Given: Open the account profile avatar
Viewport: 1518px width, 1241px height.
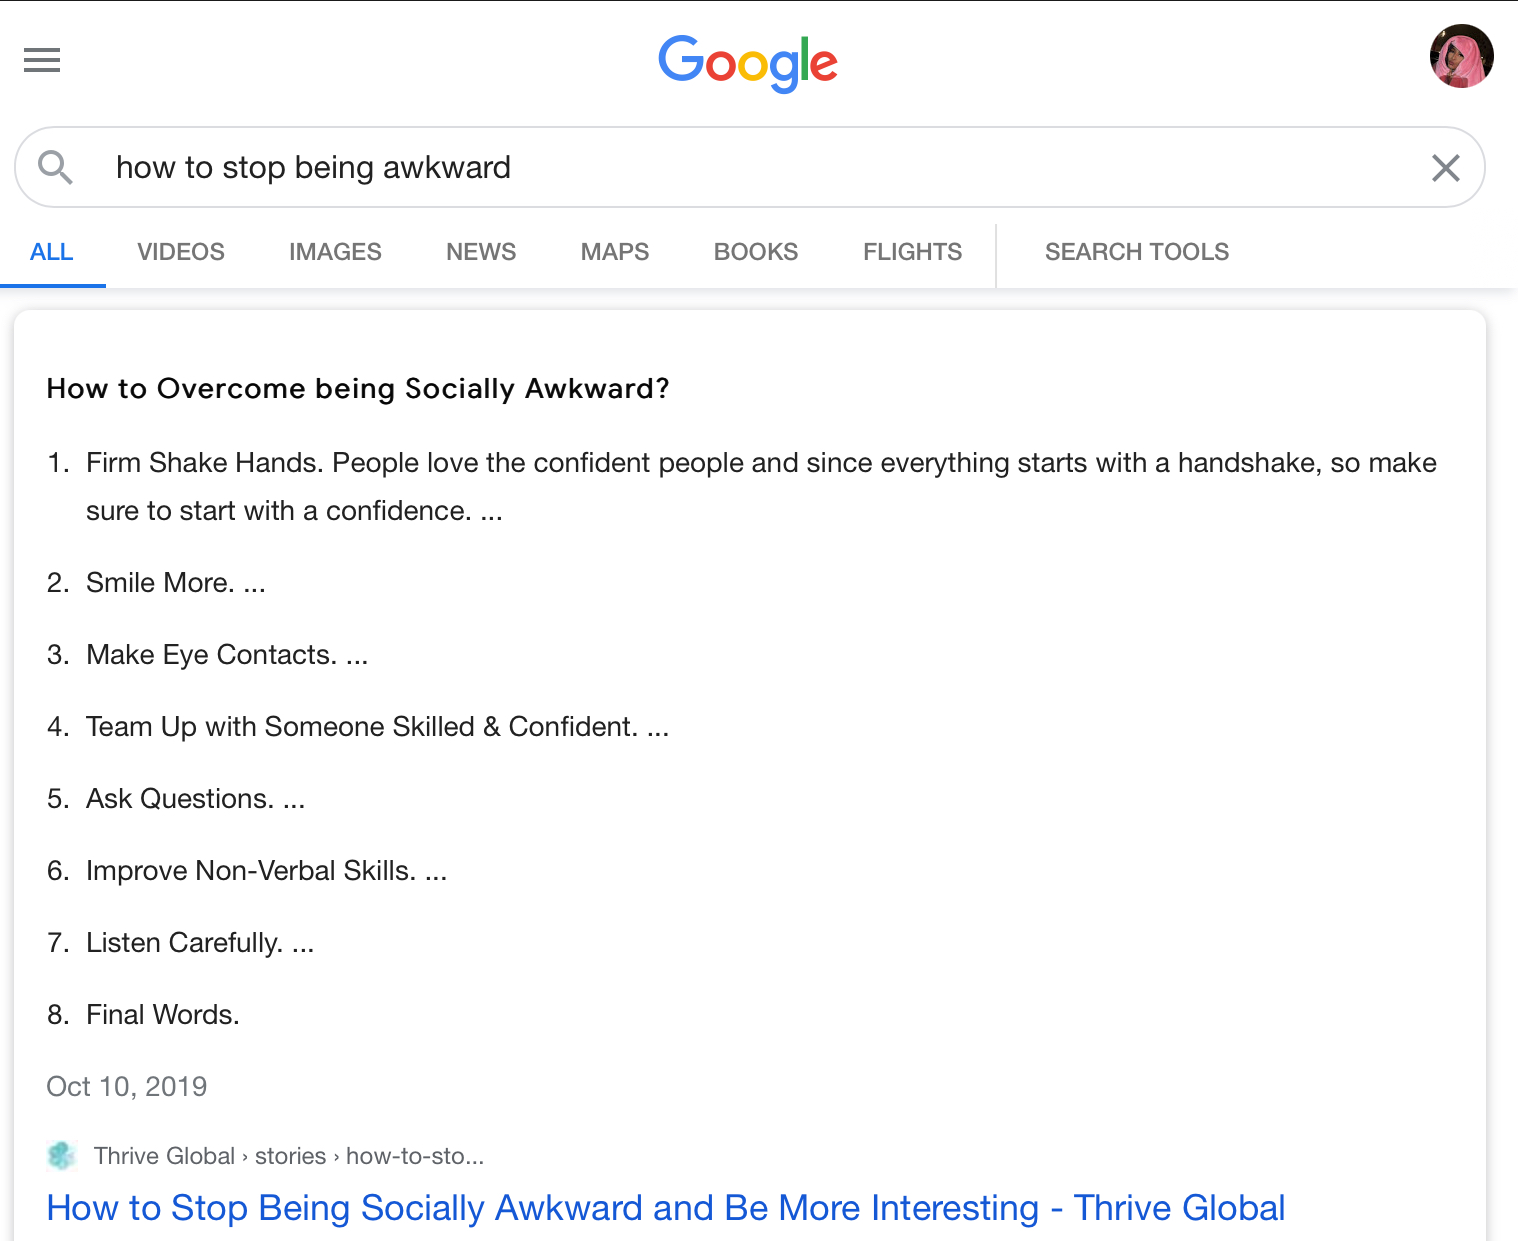Looking at the screenshot, I should pyautogui.click(x=1461, y=57).
